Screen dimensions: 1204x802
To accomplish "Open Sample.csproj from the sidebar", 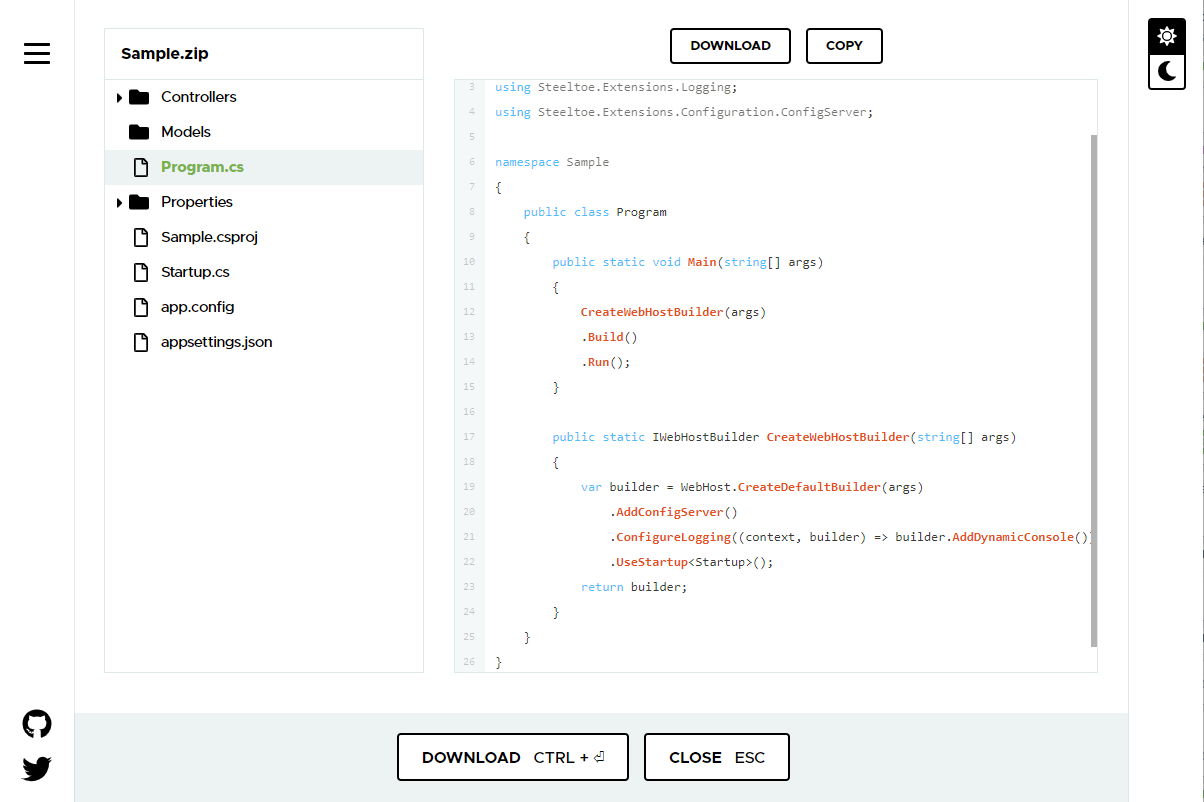I will (208, 236).
